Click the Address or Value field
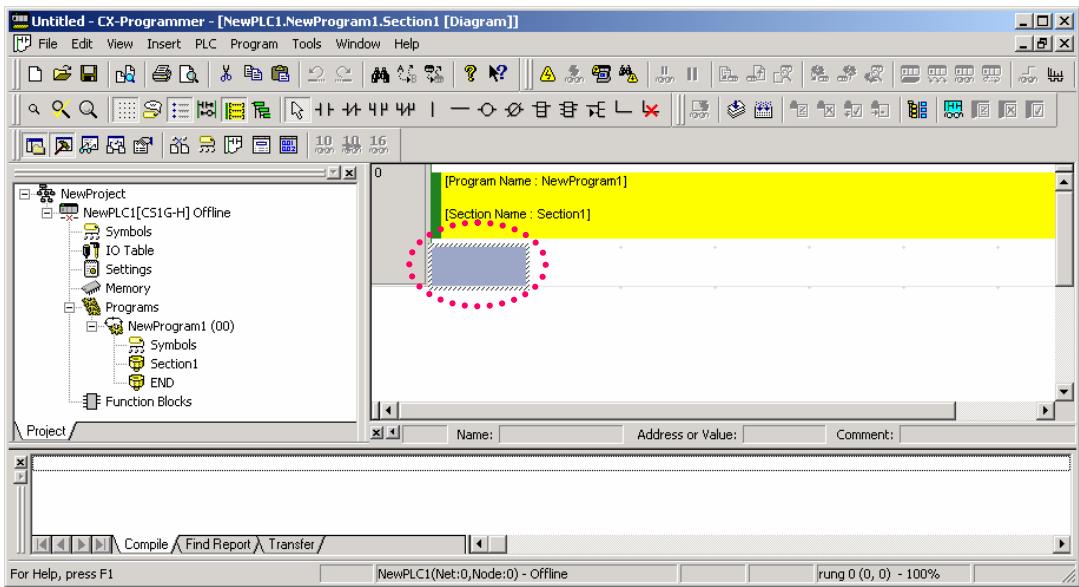This screenshot has height=587, width=1079. [784, 434]
